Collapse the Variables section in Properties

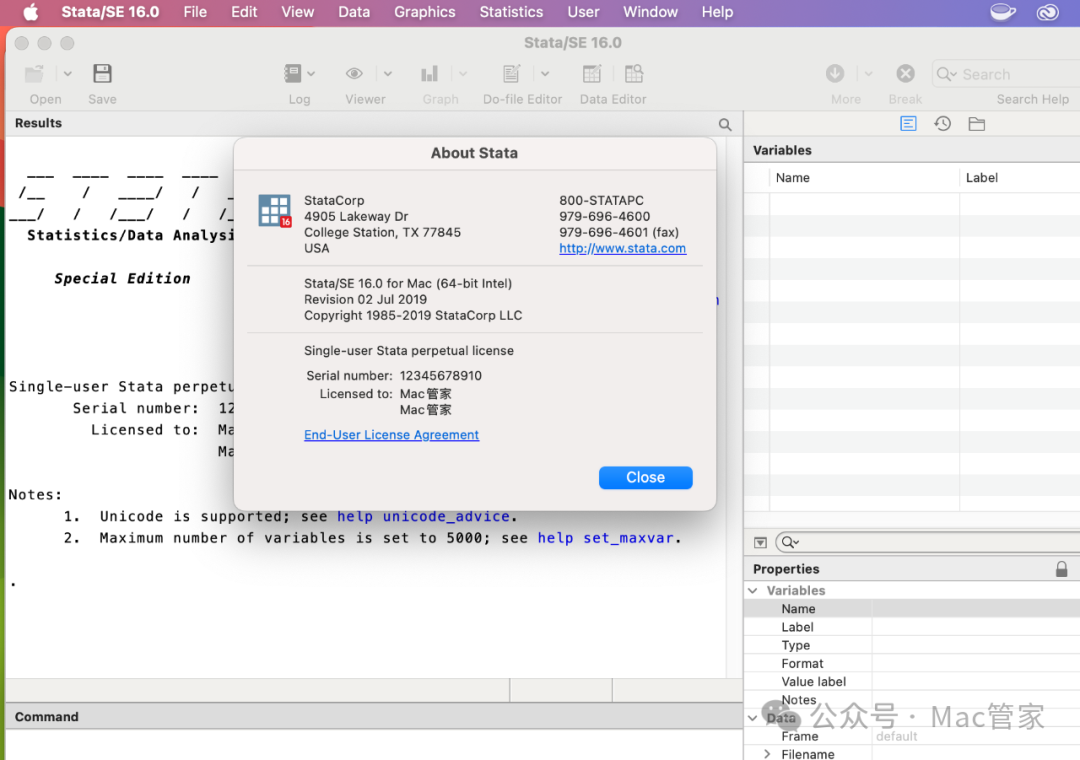[x=753, y=591]
